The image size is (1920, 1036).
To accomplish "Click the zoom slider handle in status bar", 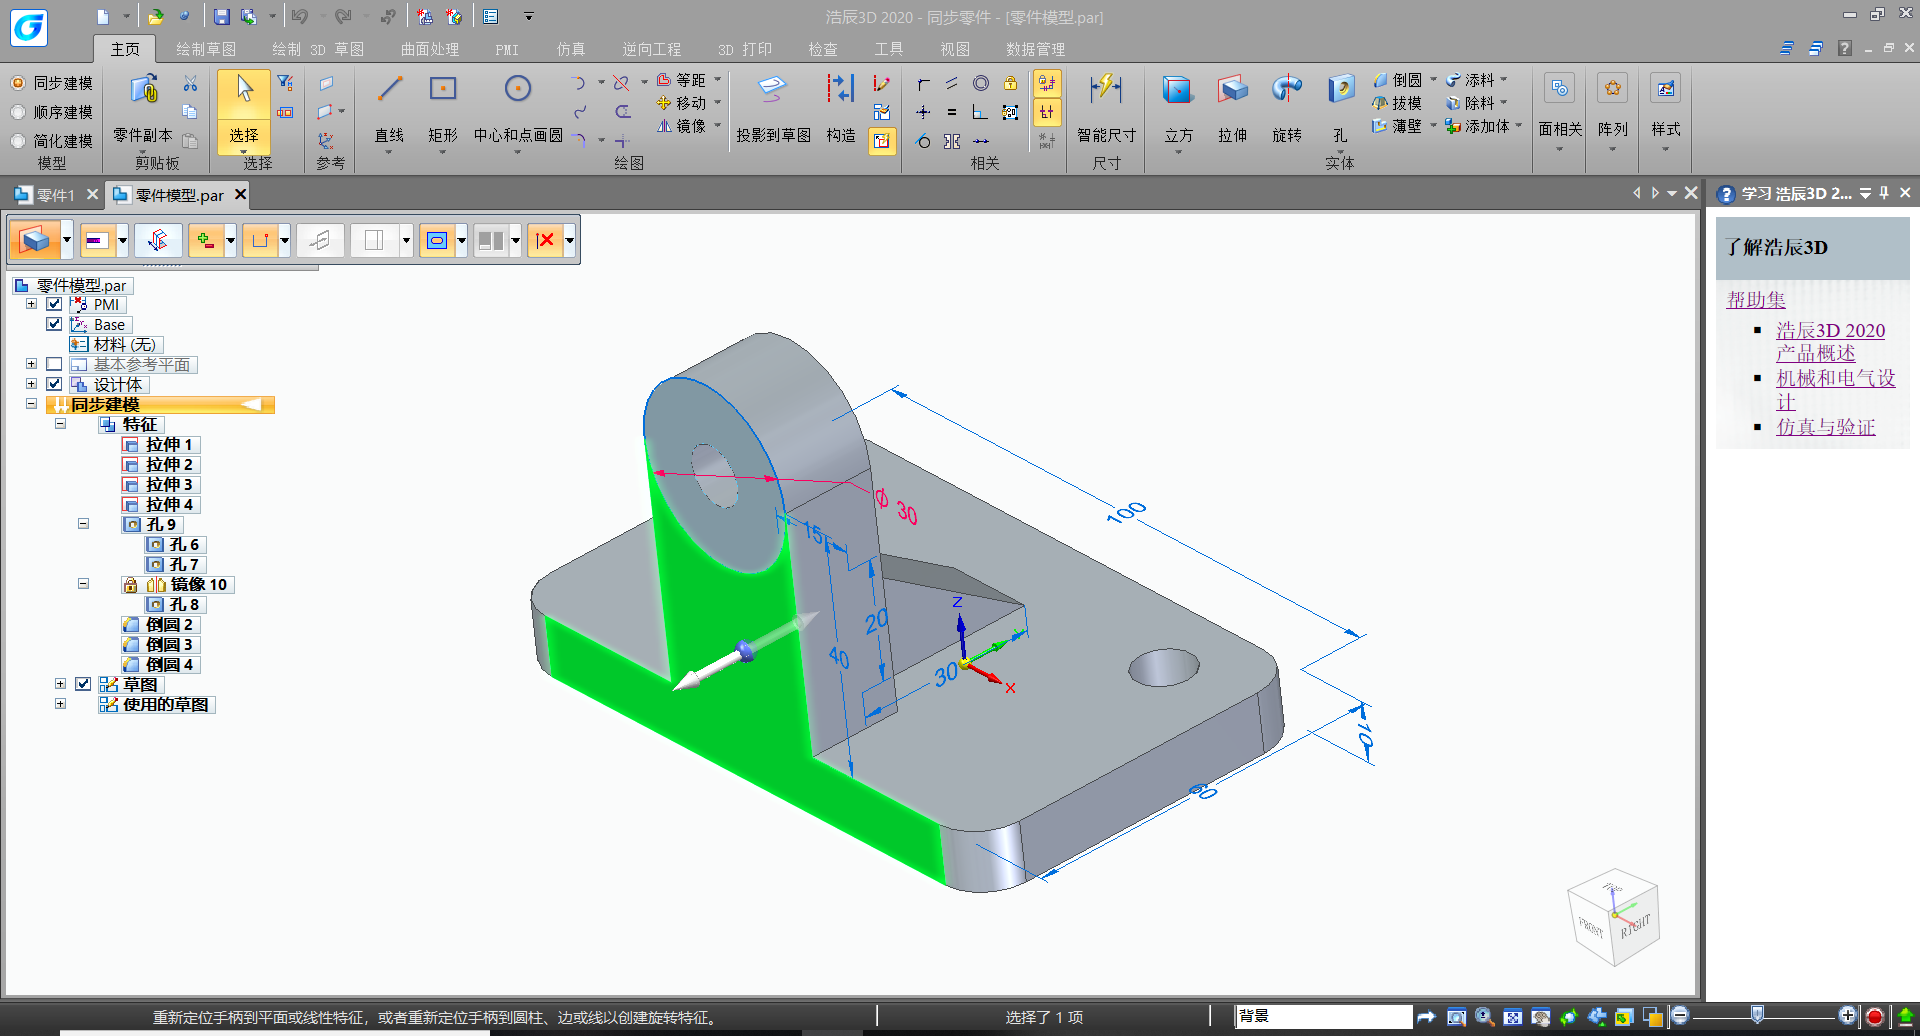I will click(1757, 1015).
